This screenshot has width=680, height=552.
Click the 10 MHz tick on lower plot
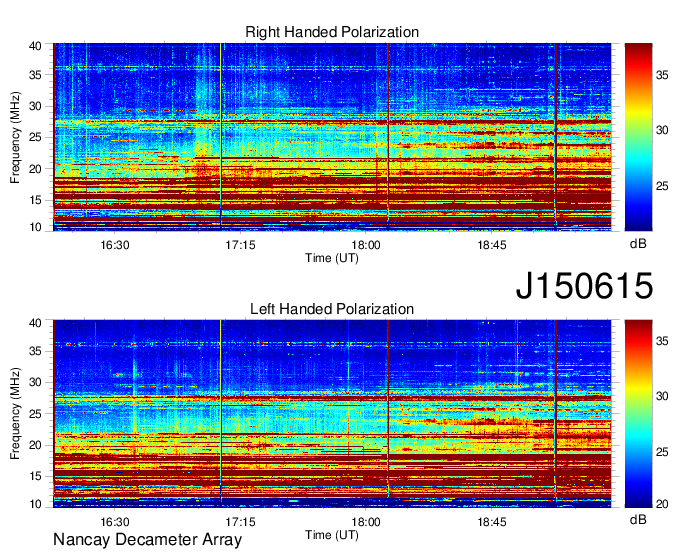[36, 504]
